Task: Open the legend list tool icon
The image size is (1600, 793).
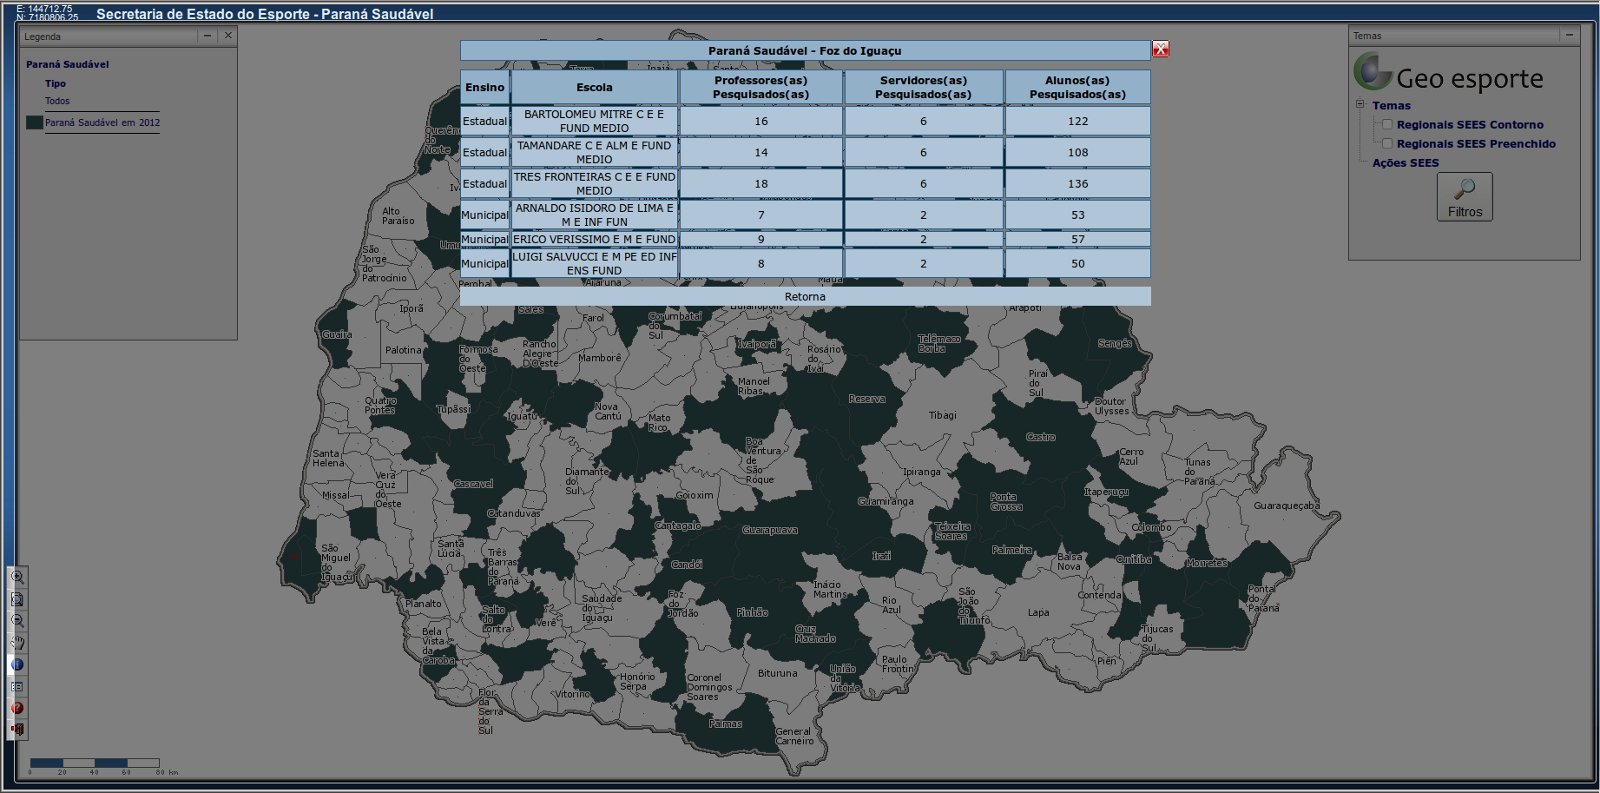Action: pos(17,687)
